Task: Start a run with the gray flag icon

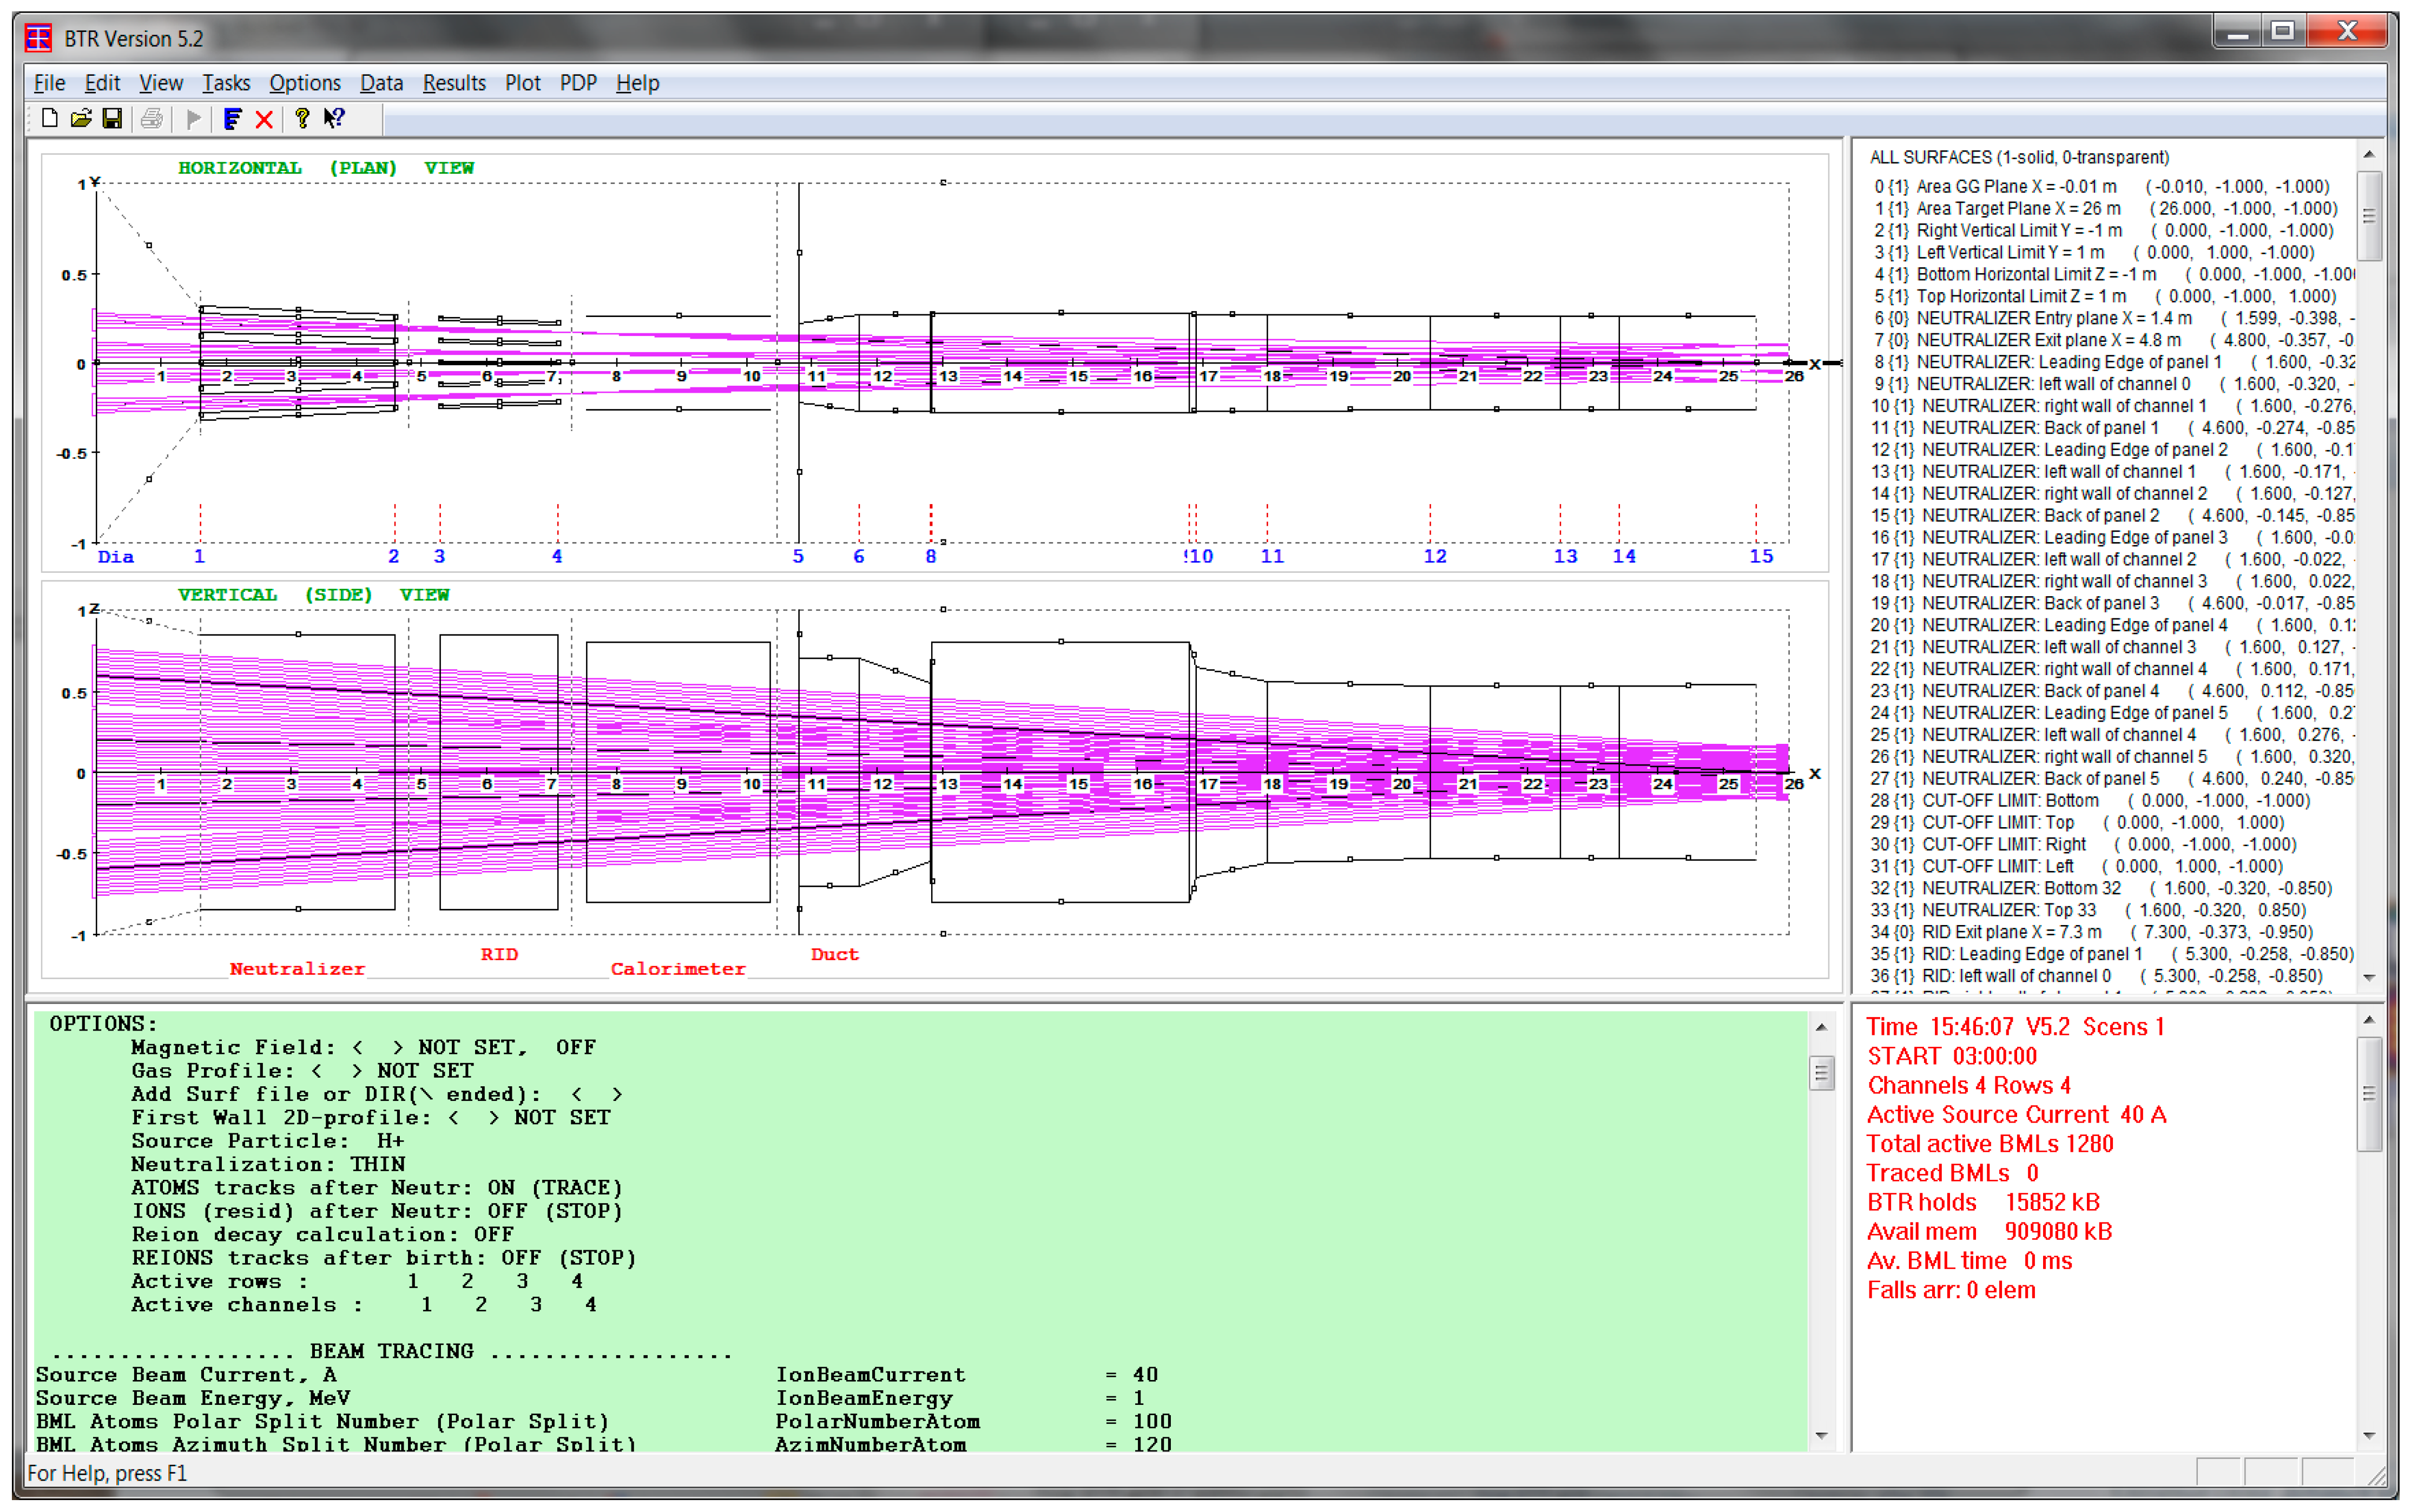Action: coord(193,119)
